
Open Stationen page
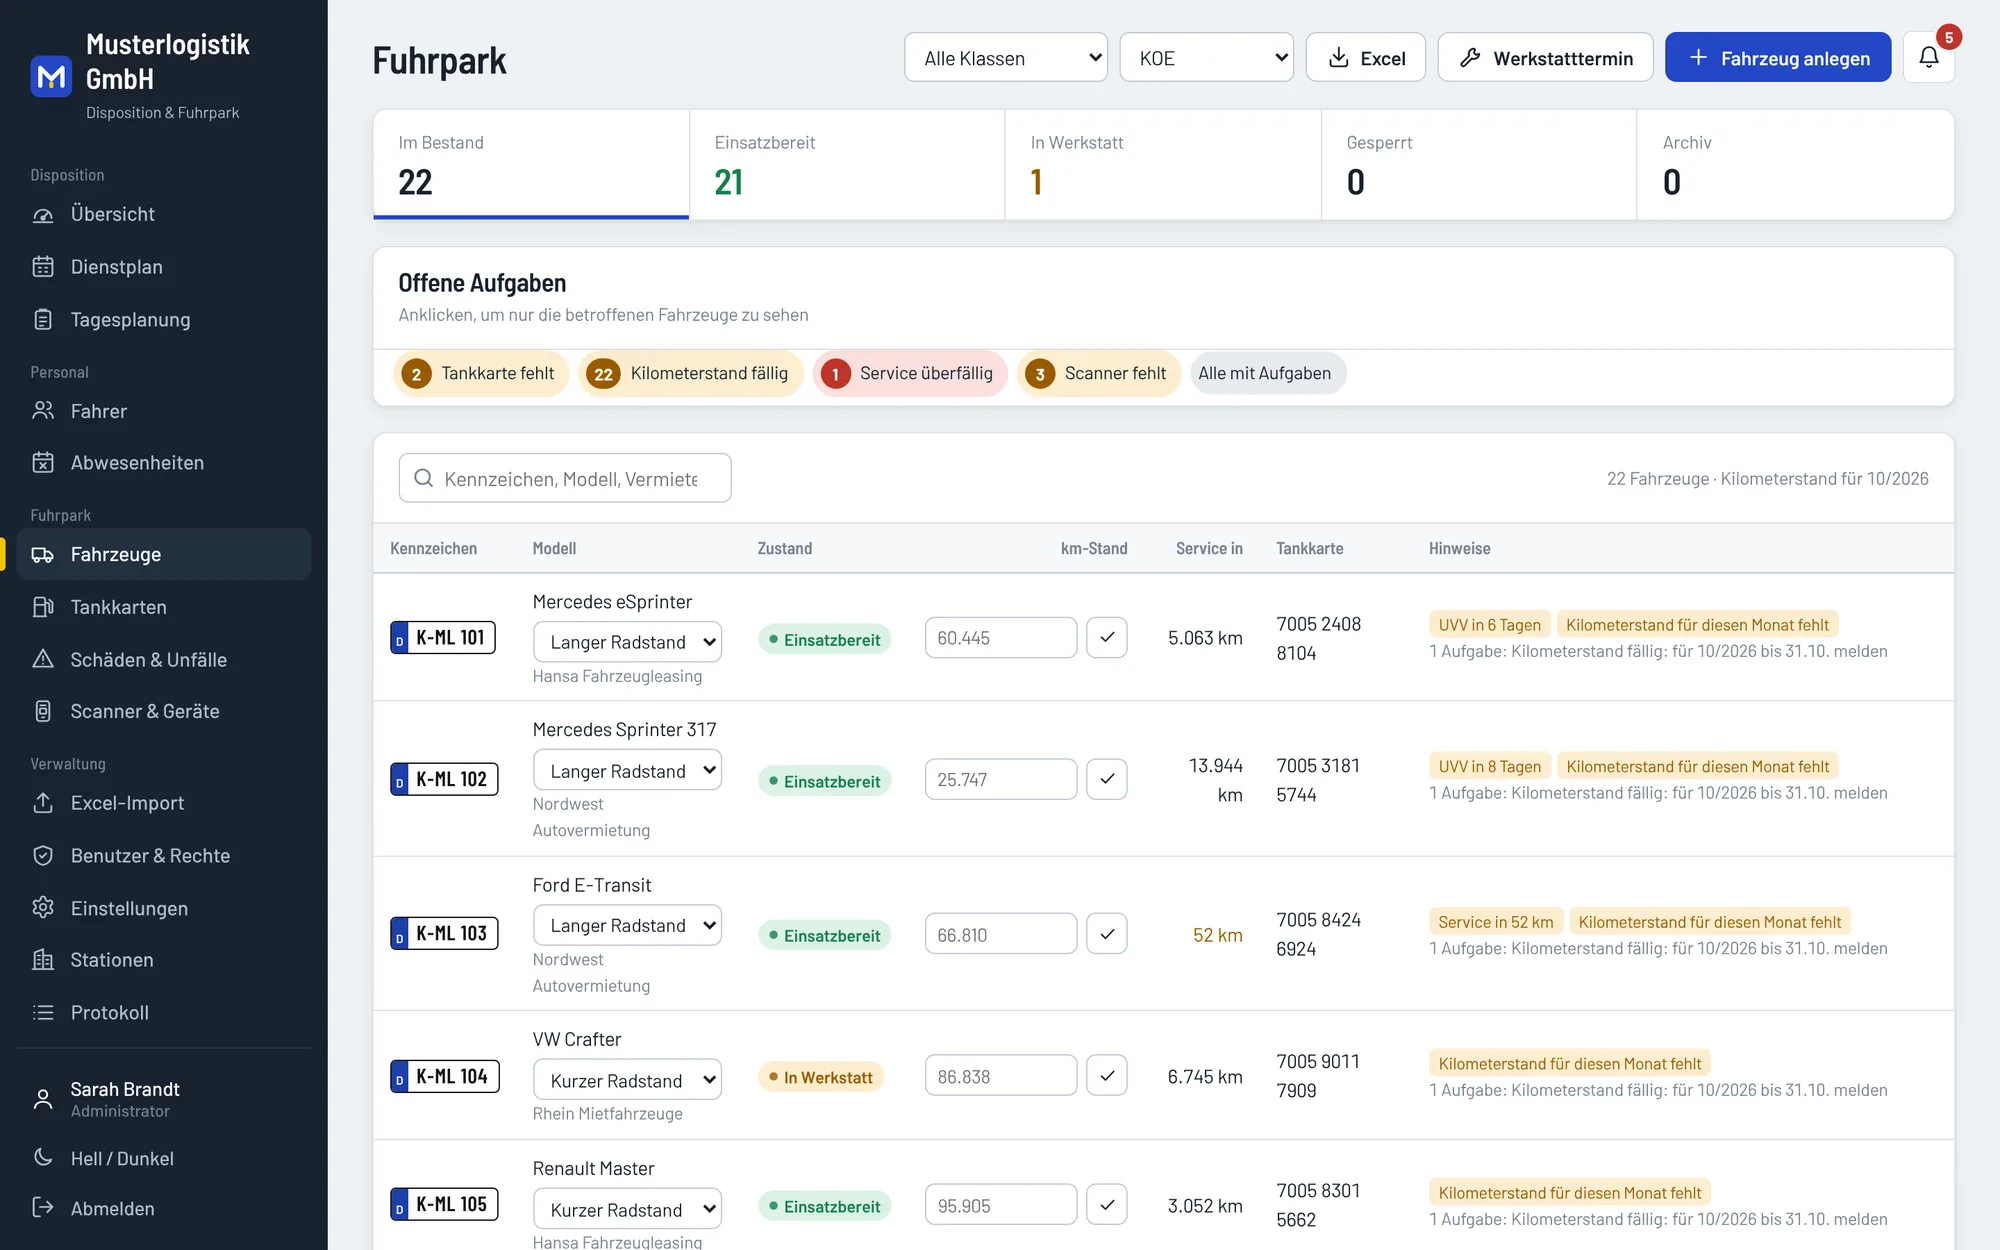[164, 960]
